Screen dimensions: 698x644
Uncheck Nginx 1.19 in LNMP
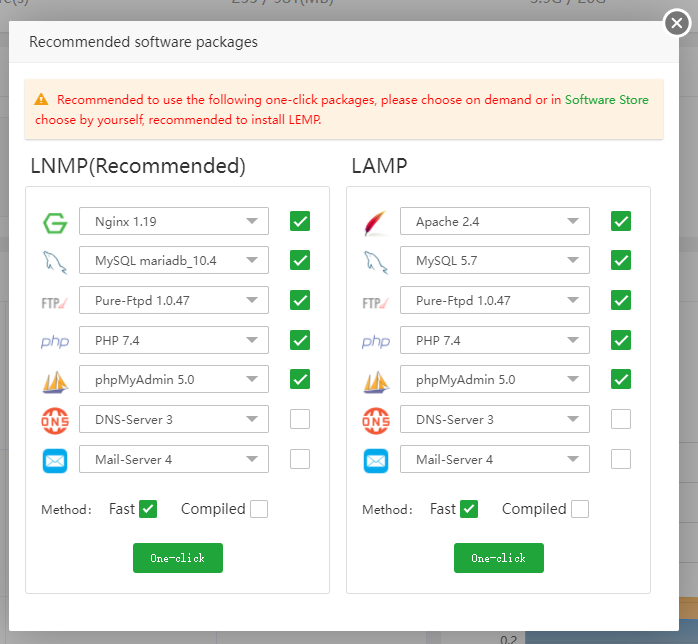coord(300,221)
